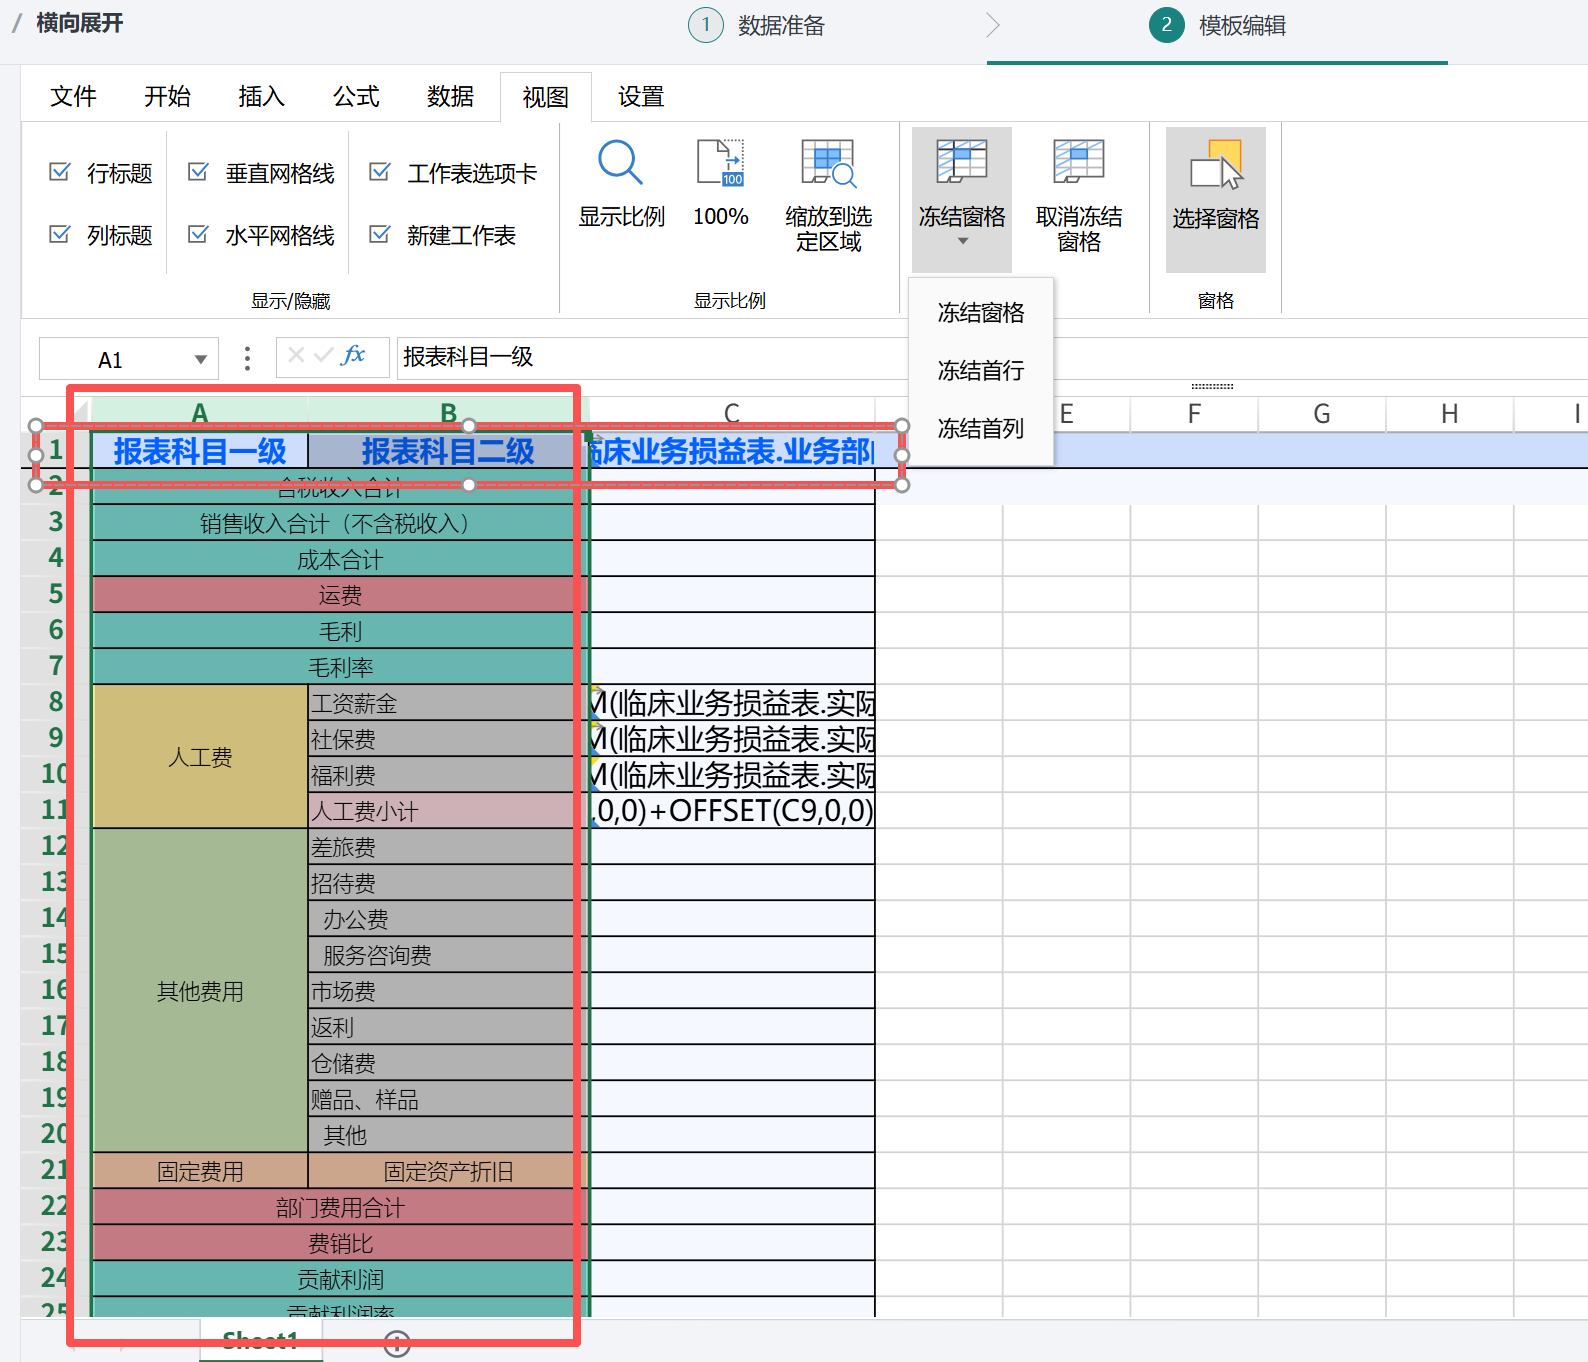Image resolution: width=1588 pixels, height=1362 pixels.
Task: Select column header H
Action: pyautogui.click(x=1450, y=412)
